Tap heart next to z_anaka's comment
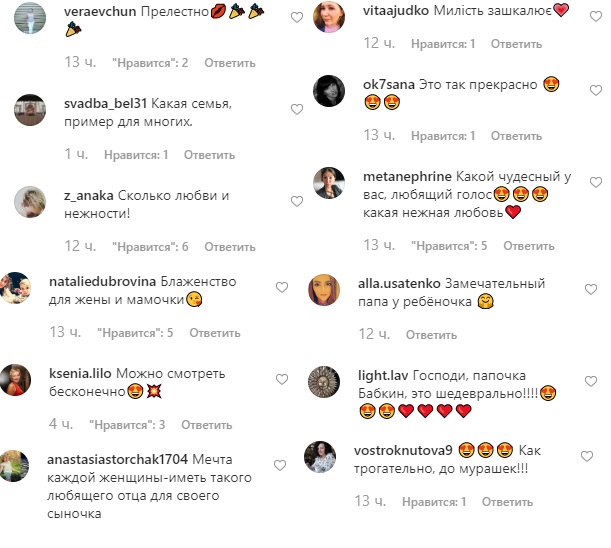Image resolution: width=611 pixels, height=548 pixels. (297, 201)
